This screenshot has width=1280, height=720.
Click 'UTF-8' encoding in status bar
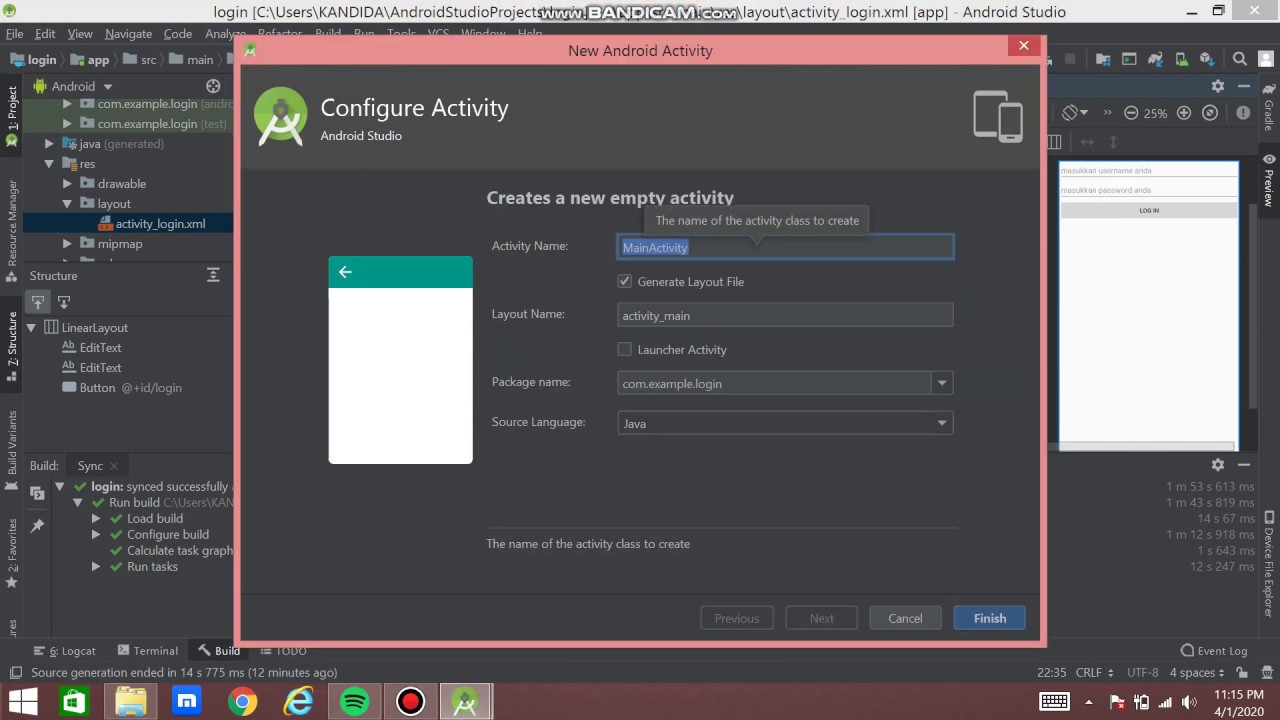tap(1143, 673)
